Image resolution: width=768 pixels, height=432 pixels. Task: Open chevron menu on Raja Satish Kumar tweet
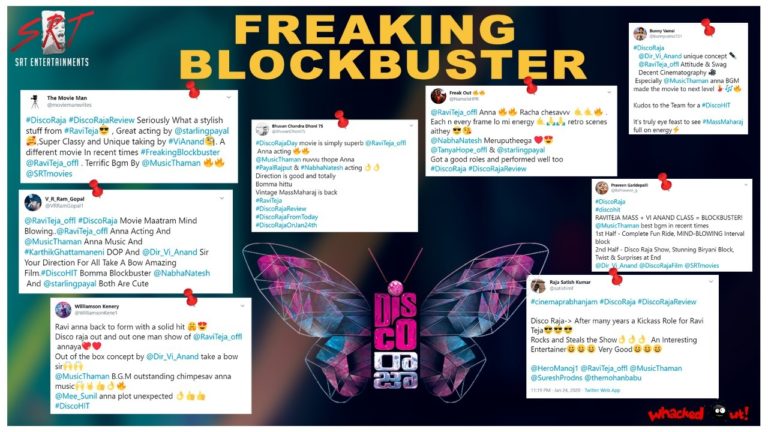point(711,281)
